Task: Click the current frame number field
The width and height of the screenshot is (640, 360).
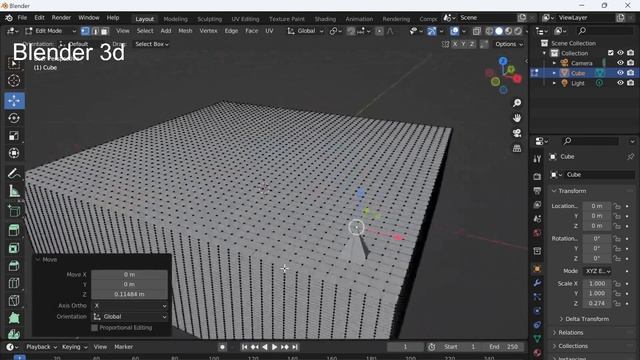Action: 405,347
